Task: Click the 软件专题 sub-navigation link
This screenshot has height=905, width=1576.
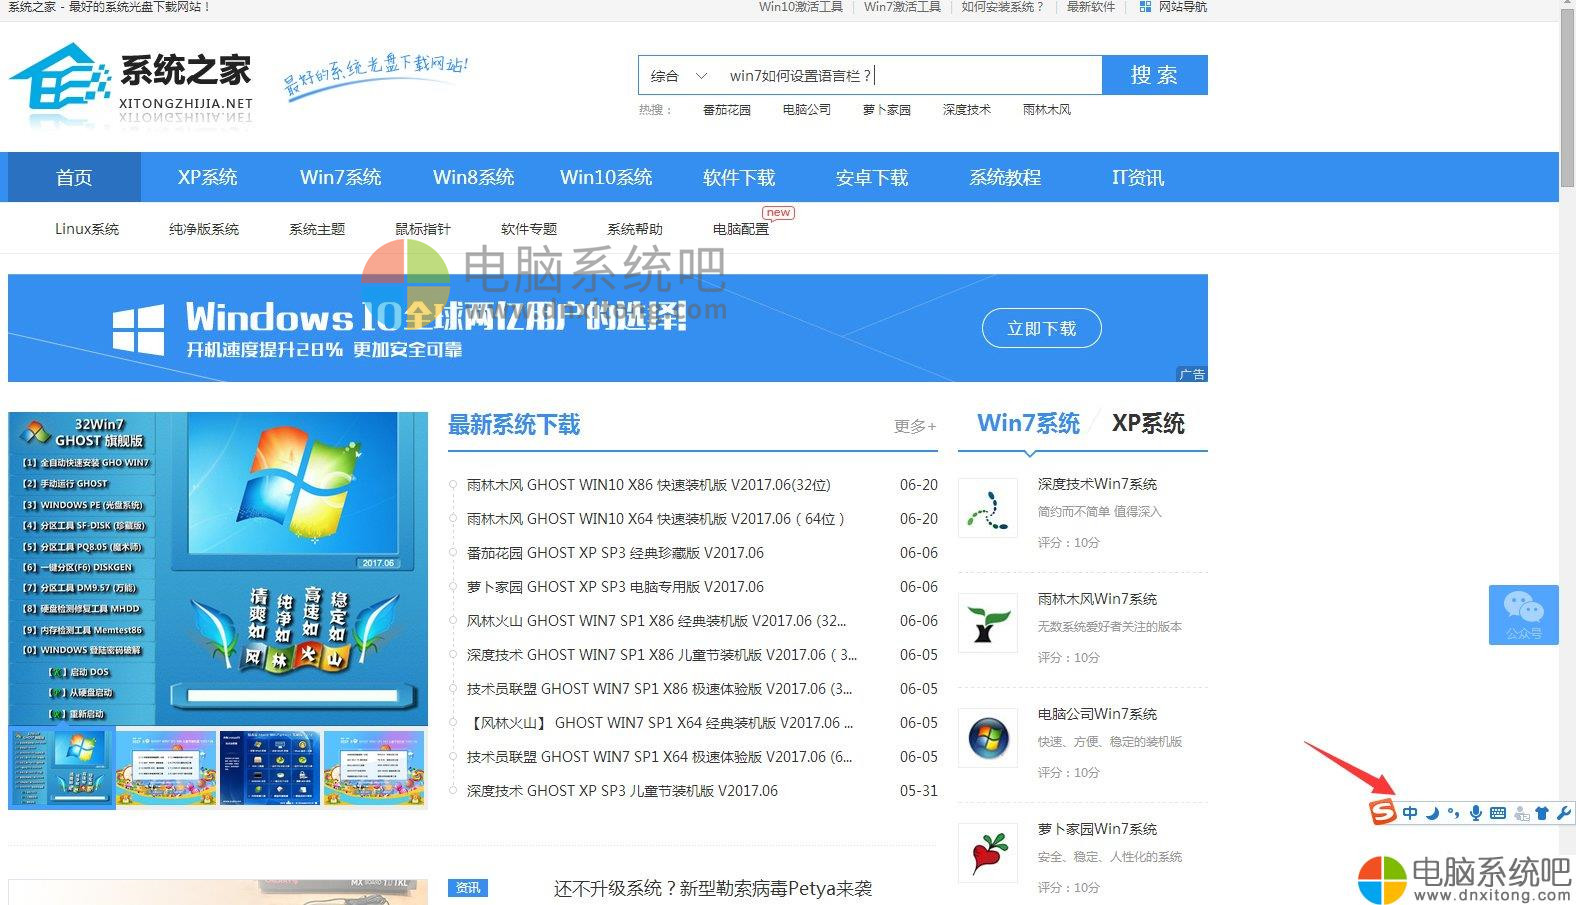Action: (529, 229)
